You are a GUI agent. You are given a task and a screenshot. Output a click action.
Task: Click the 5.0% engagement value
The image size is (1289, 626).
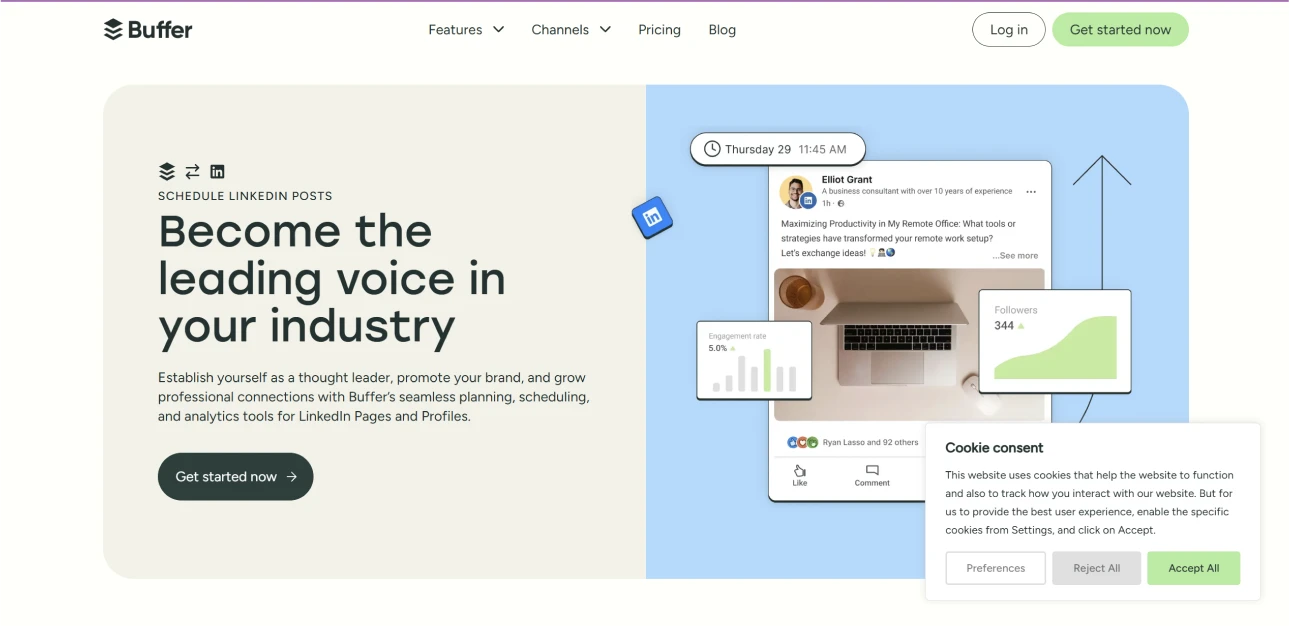(718, 348)
